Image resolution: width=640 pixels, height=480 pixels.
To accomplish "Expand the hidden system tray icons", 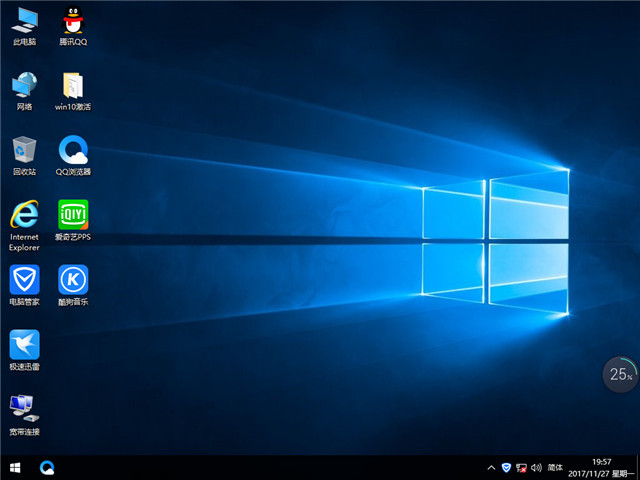I will pyautogui.click(x=490, y=467).
